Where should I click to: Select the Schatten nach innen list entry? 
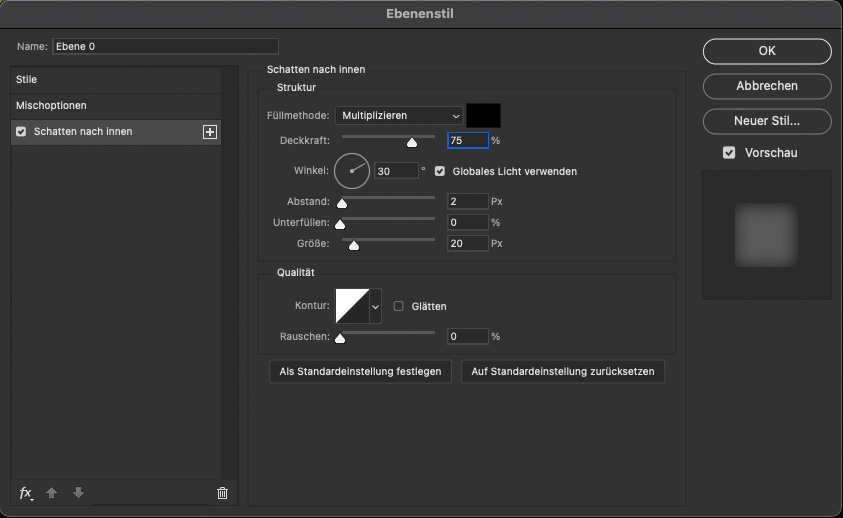116,132
